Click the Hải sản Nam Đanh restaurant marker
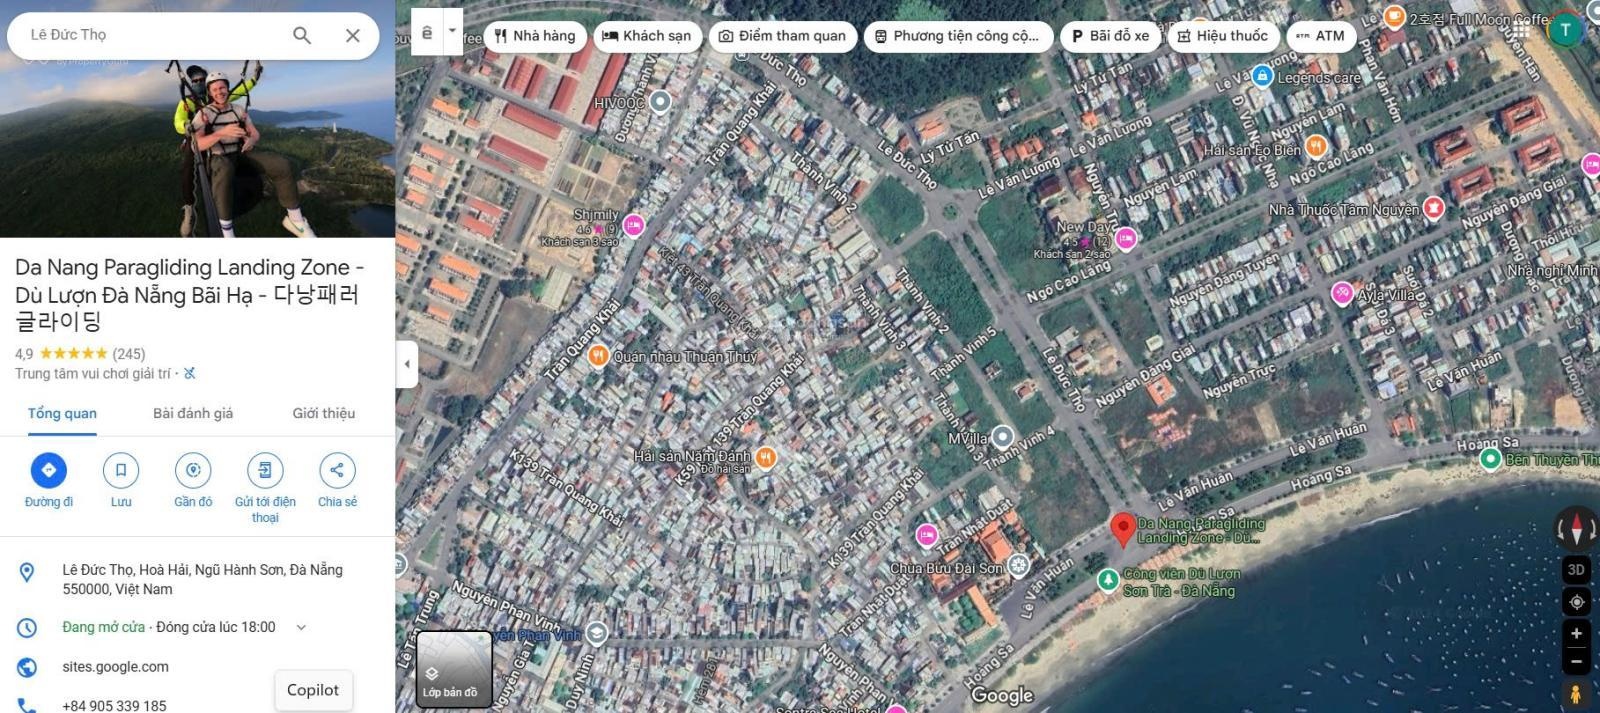Image resolution: width=1600 pixels, height=713 pixels. [x=765, y=458]
